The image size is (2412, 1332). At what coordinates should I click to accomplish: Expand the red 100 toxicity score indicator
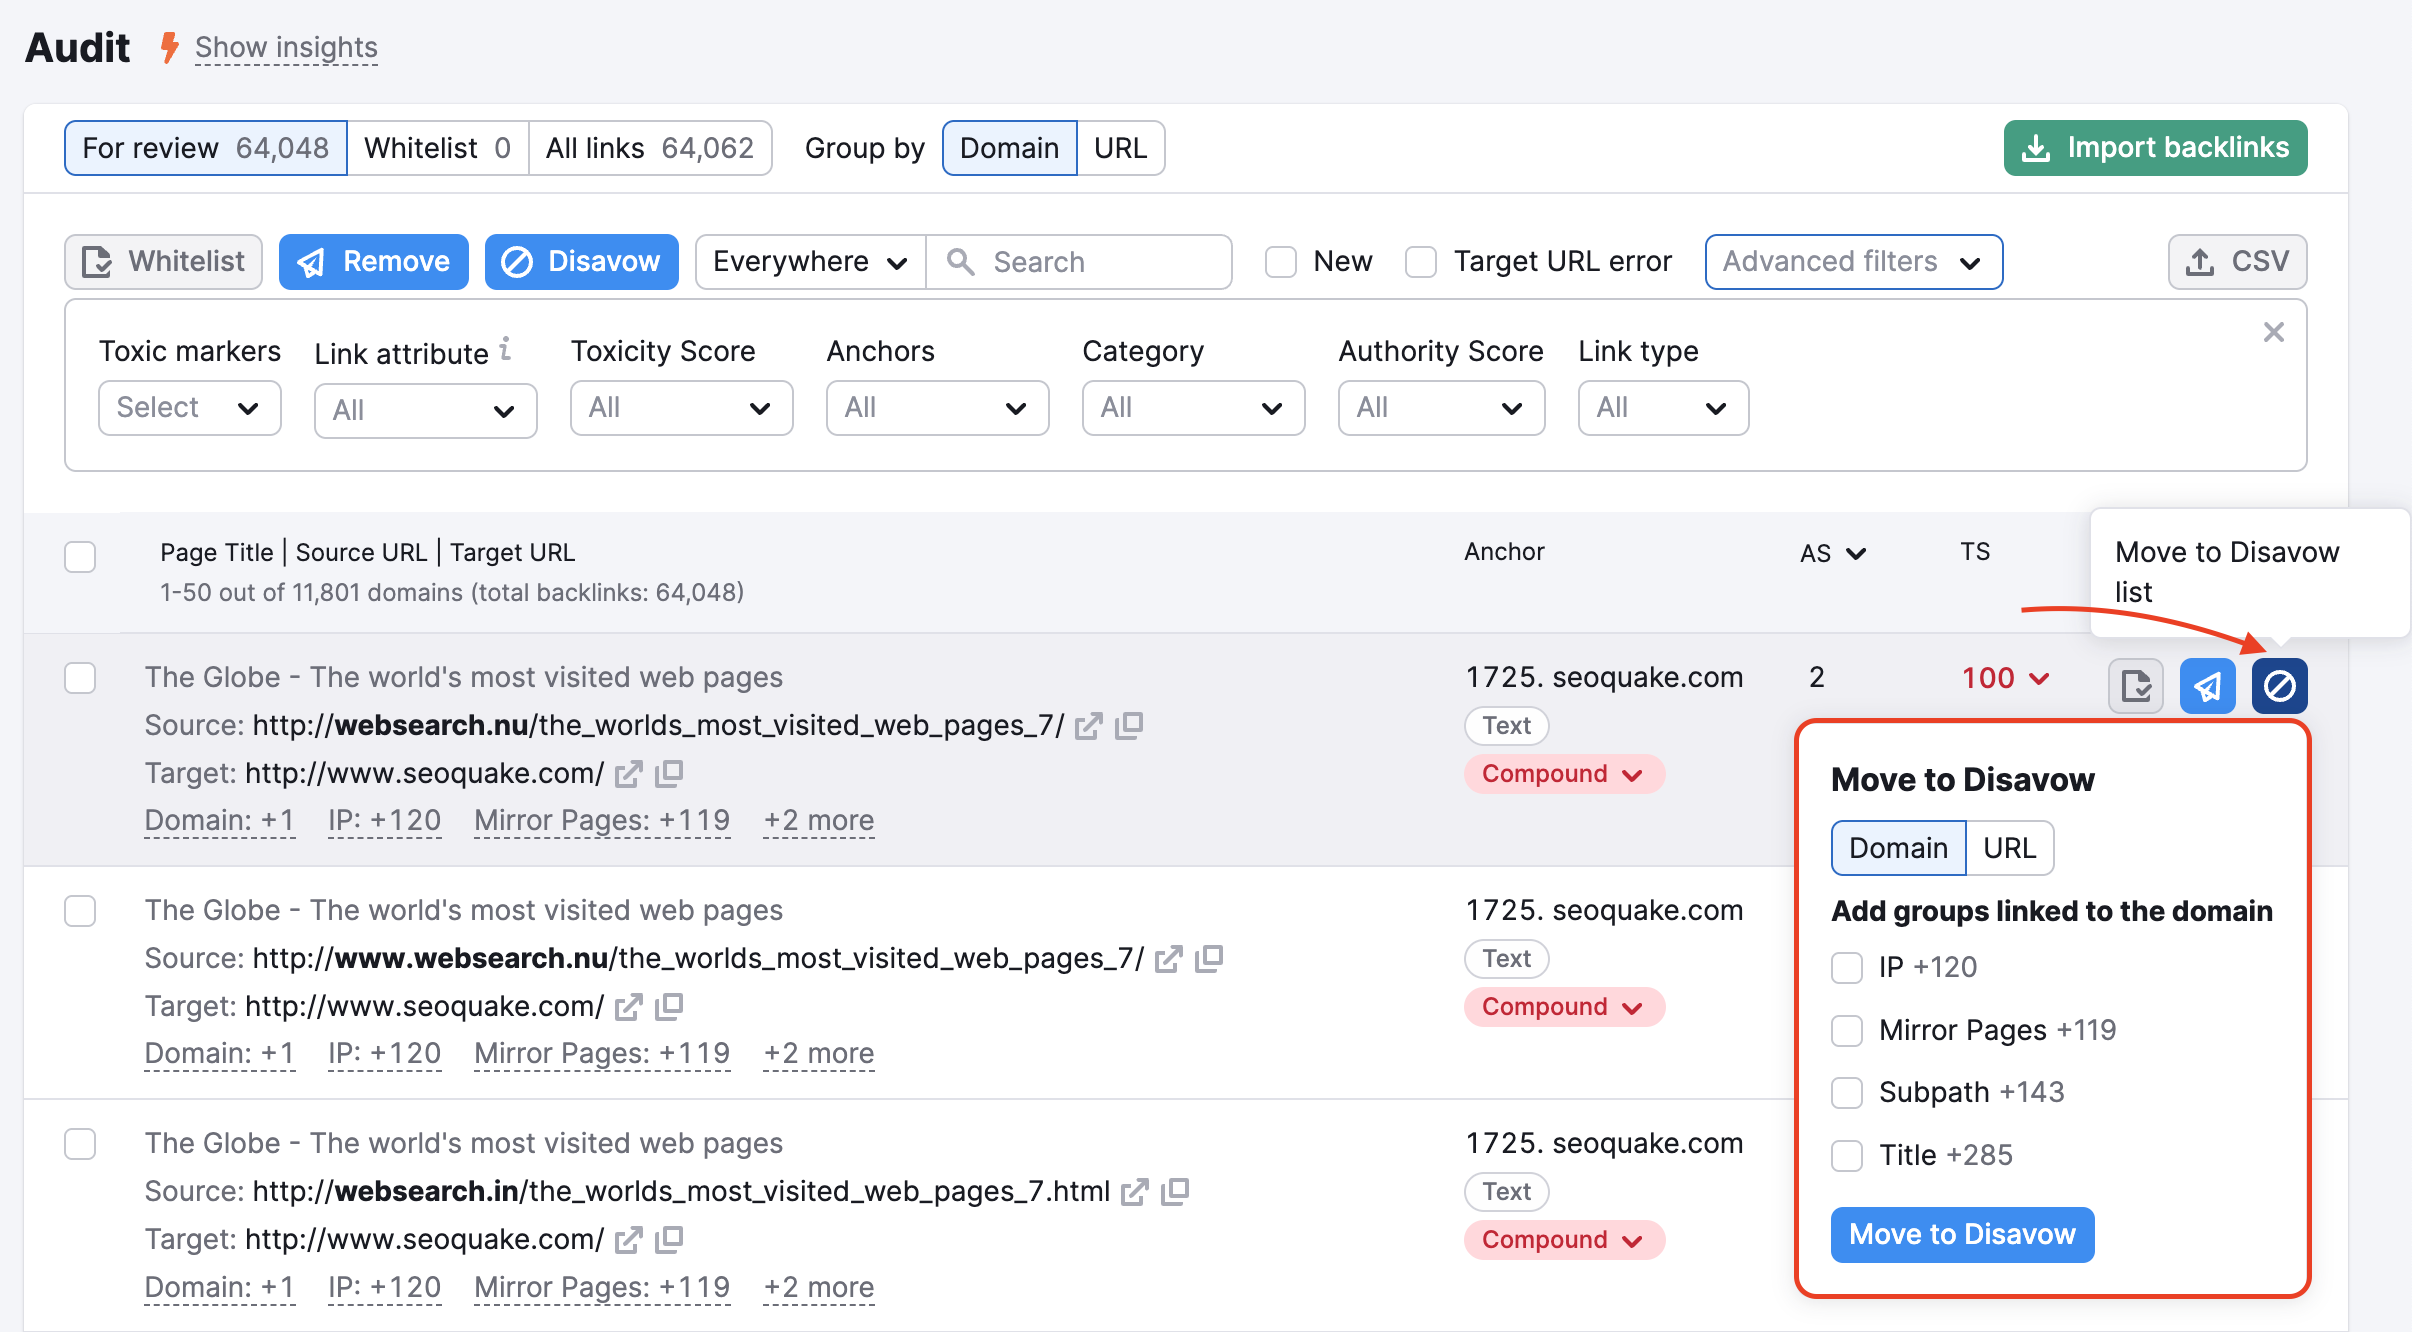click(2004, 677)
